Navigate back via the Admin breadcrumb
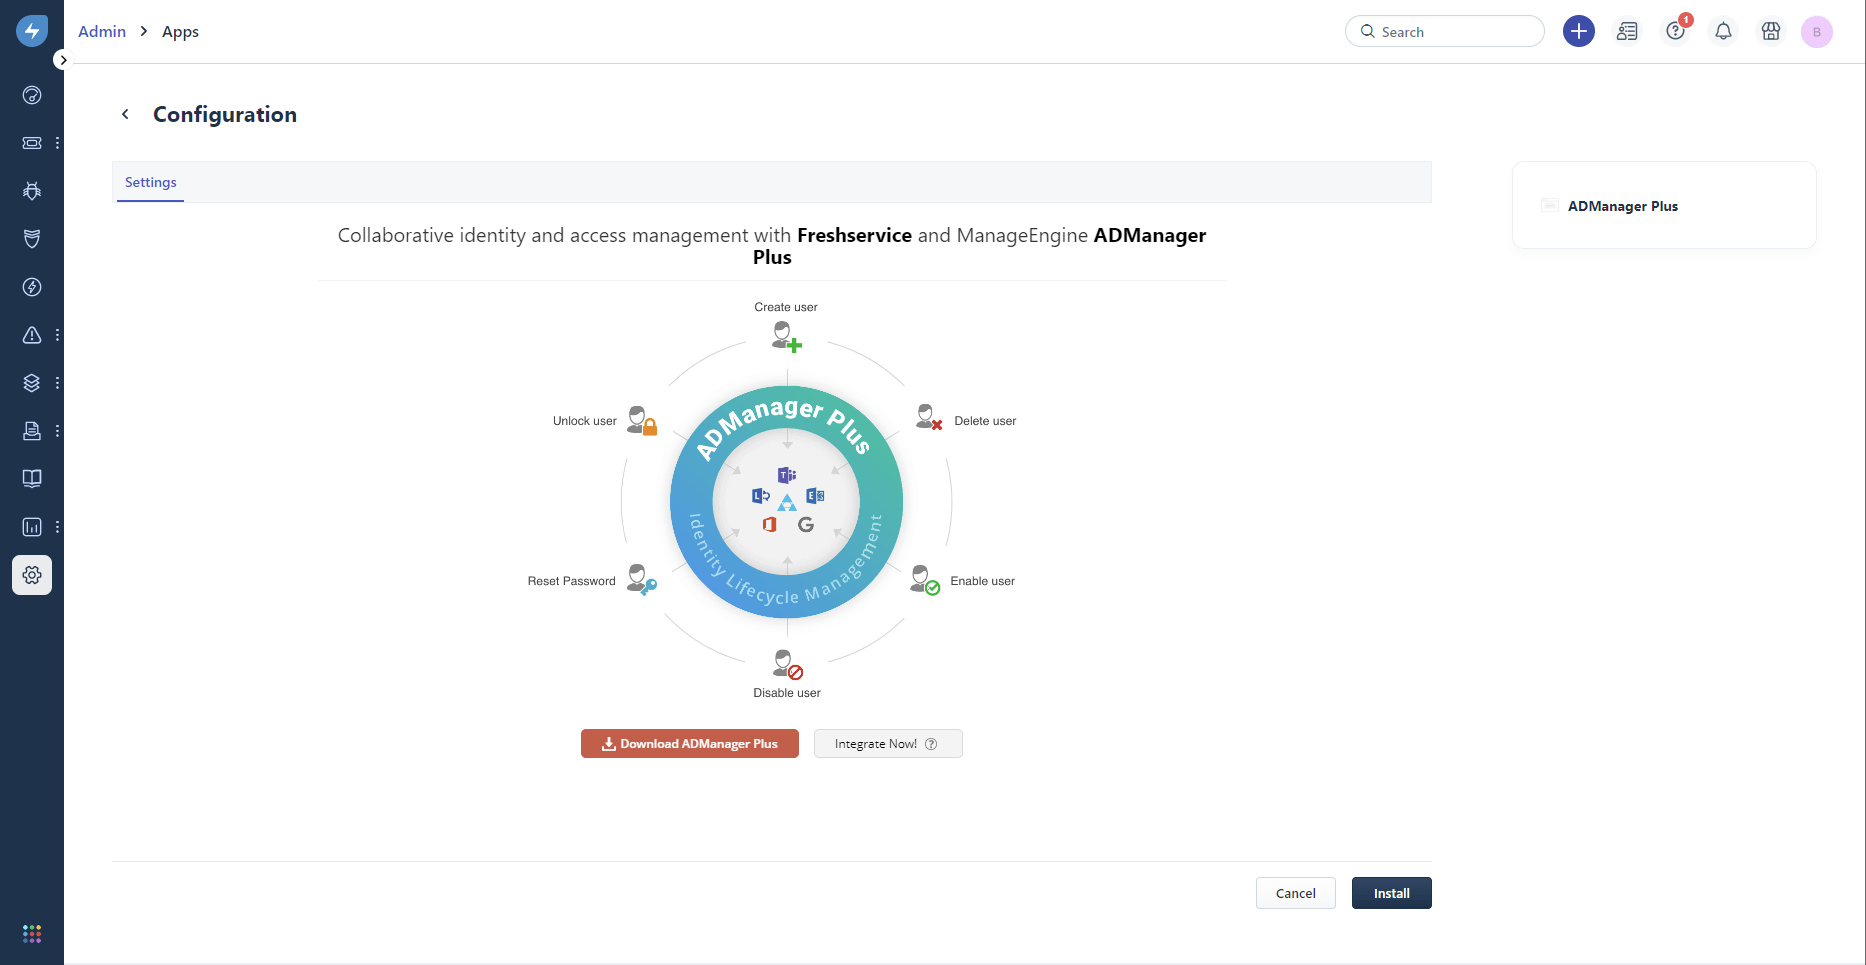 [x=101, y=31]
